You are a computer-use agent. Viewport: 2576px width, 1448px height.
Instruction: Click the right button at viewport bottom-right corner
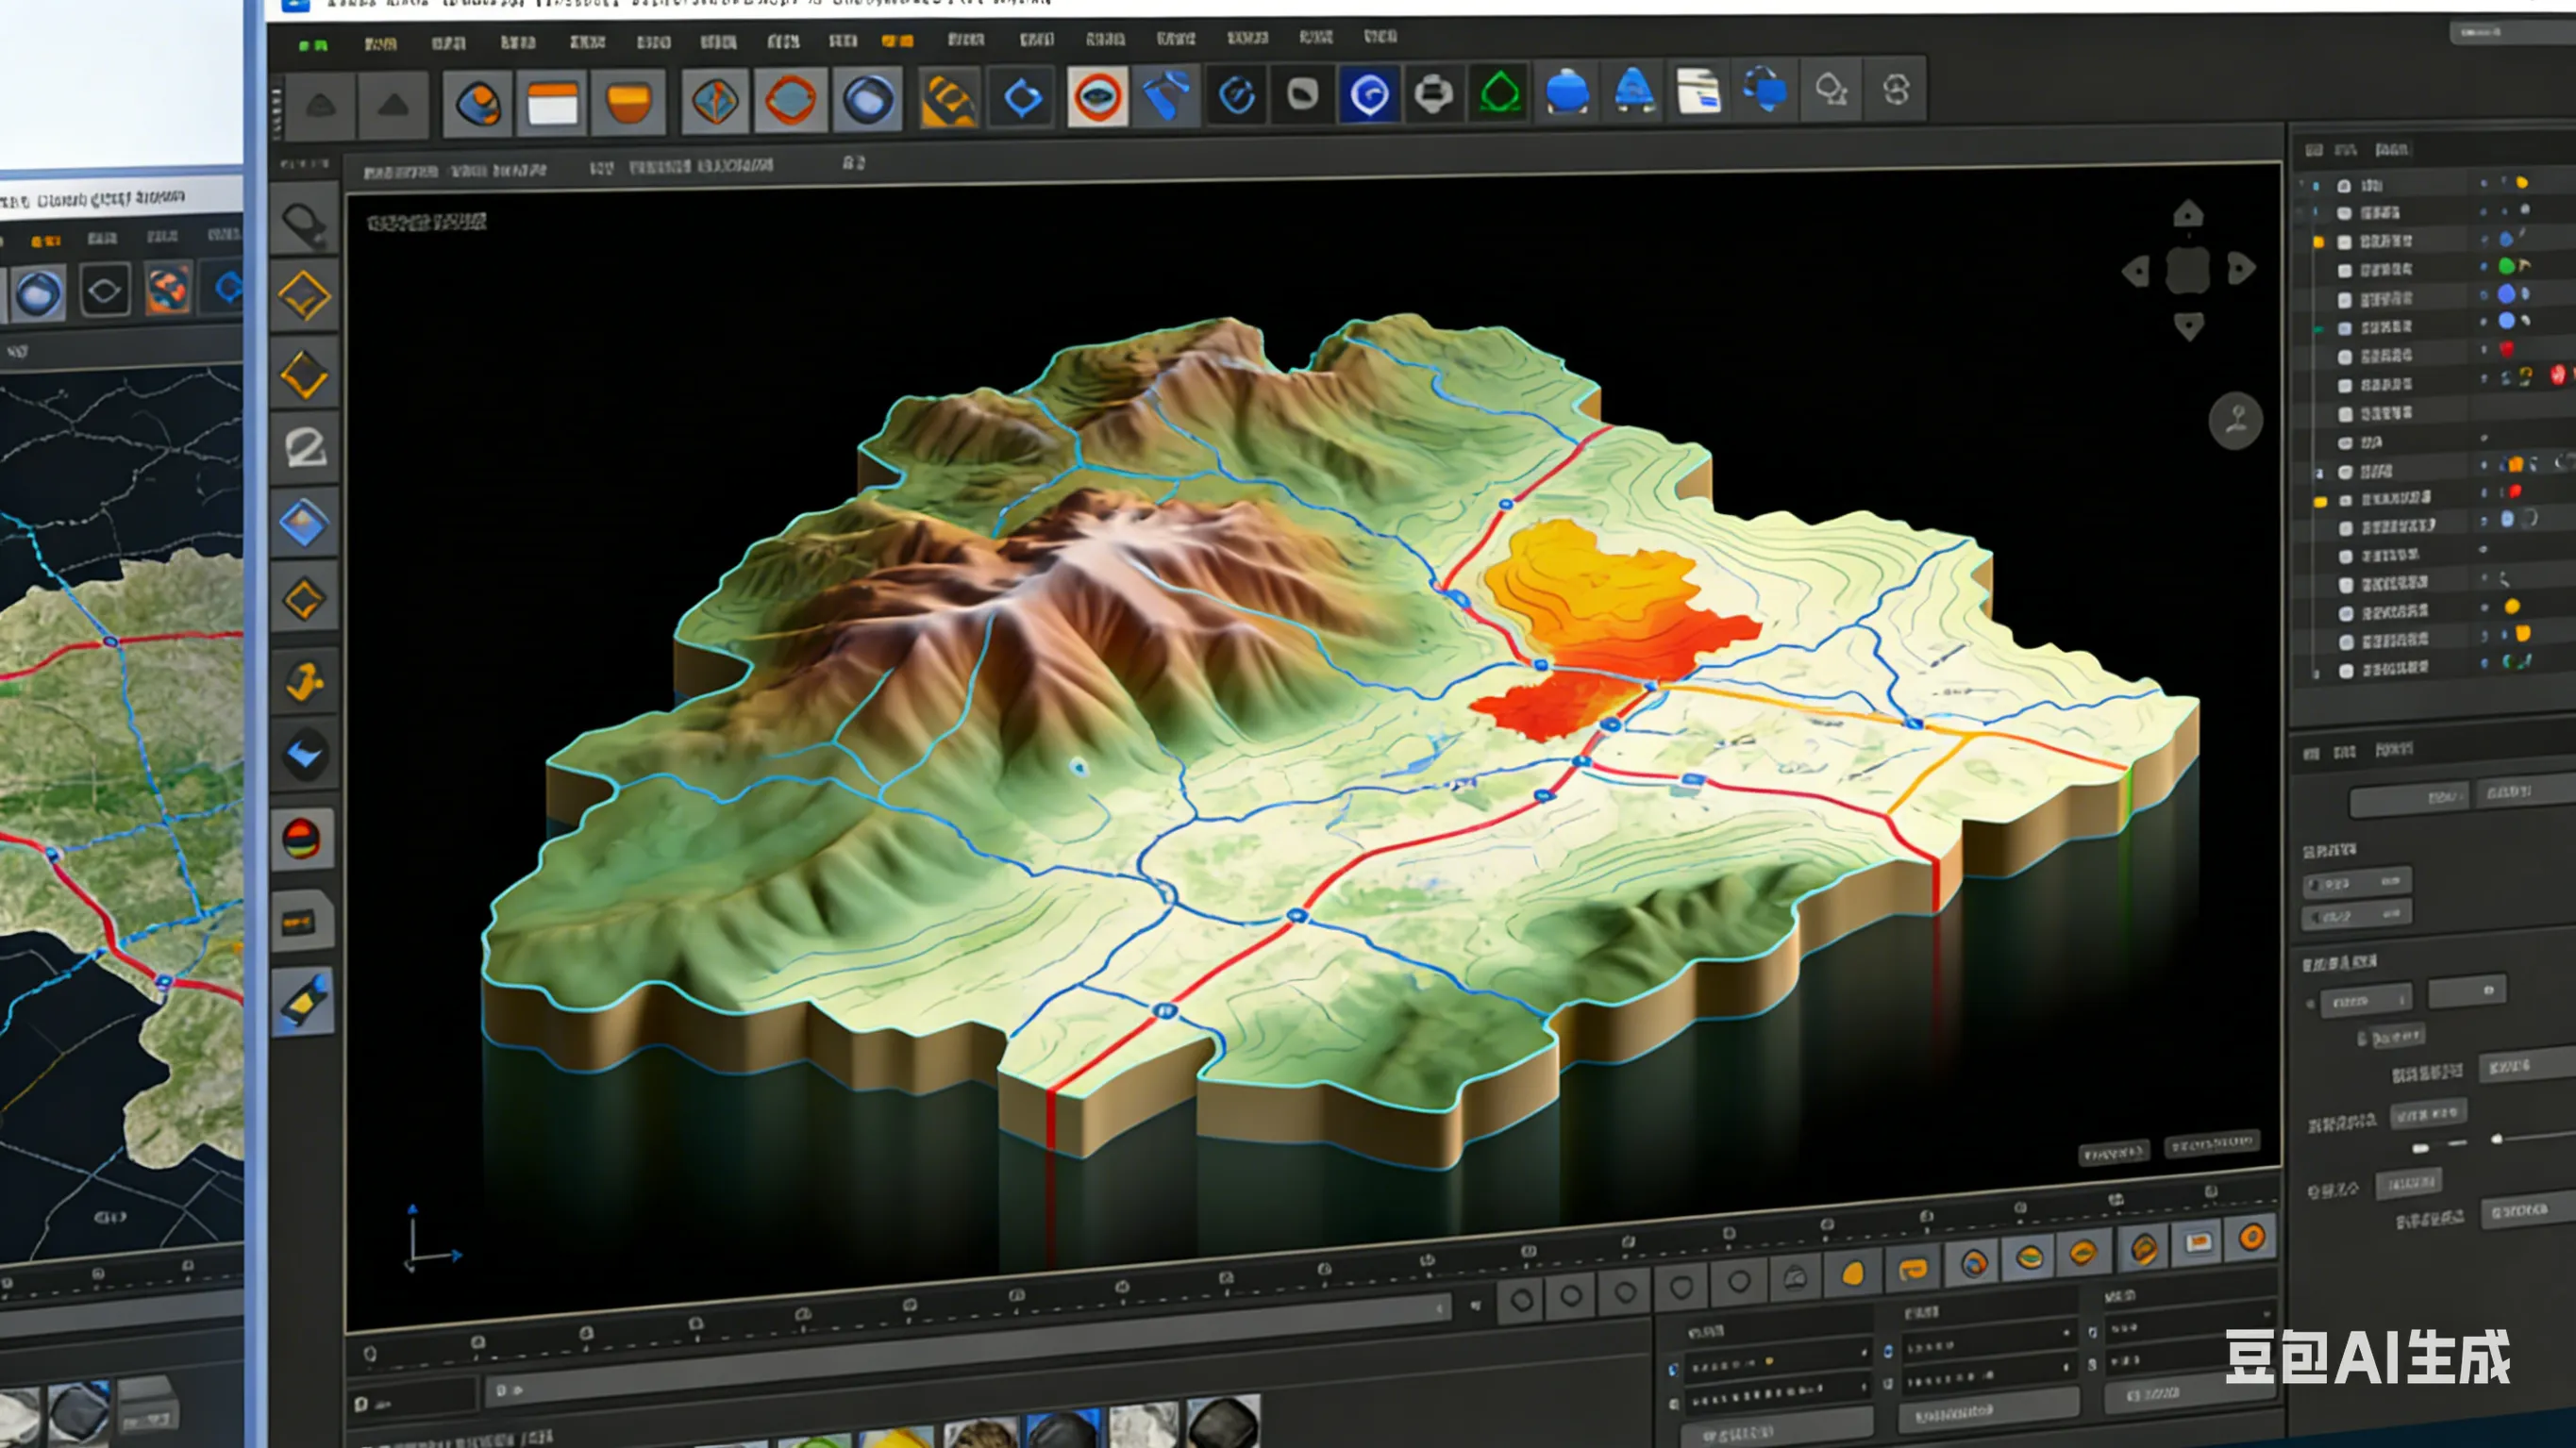point(2212,1143)
